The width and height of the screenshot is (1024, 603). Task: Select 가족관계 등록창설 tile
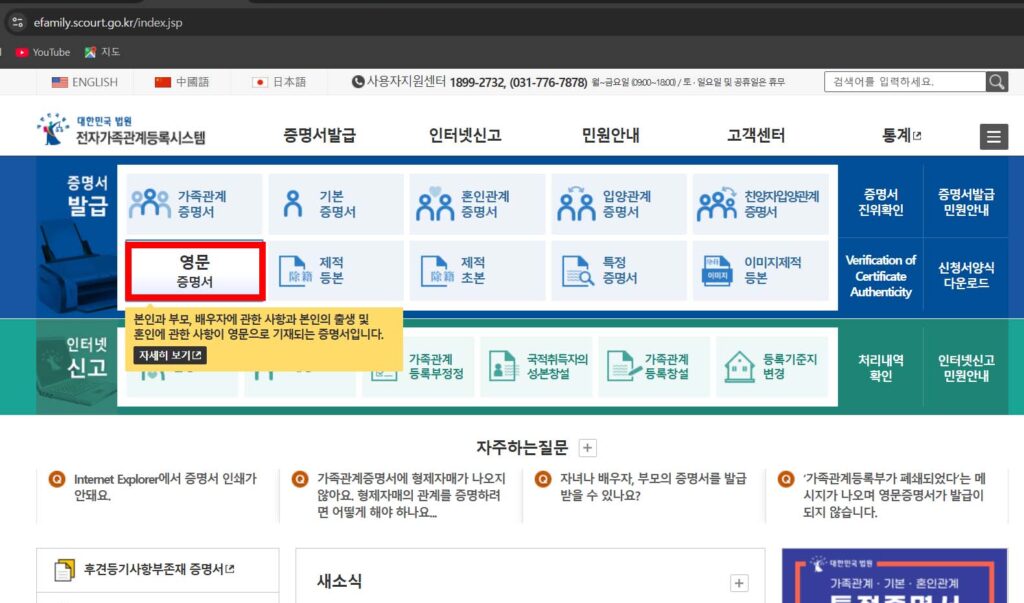point(654,367)
